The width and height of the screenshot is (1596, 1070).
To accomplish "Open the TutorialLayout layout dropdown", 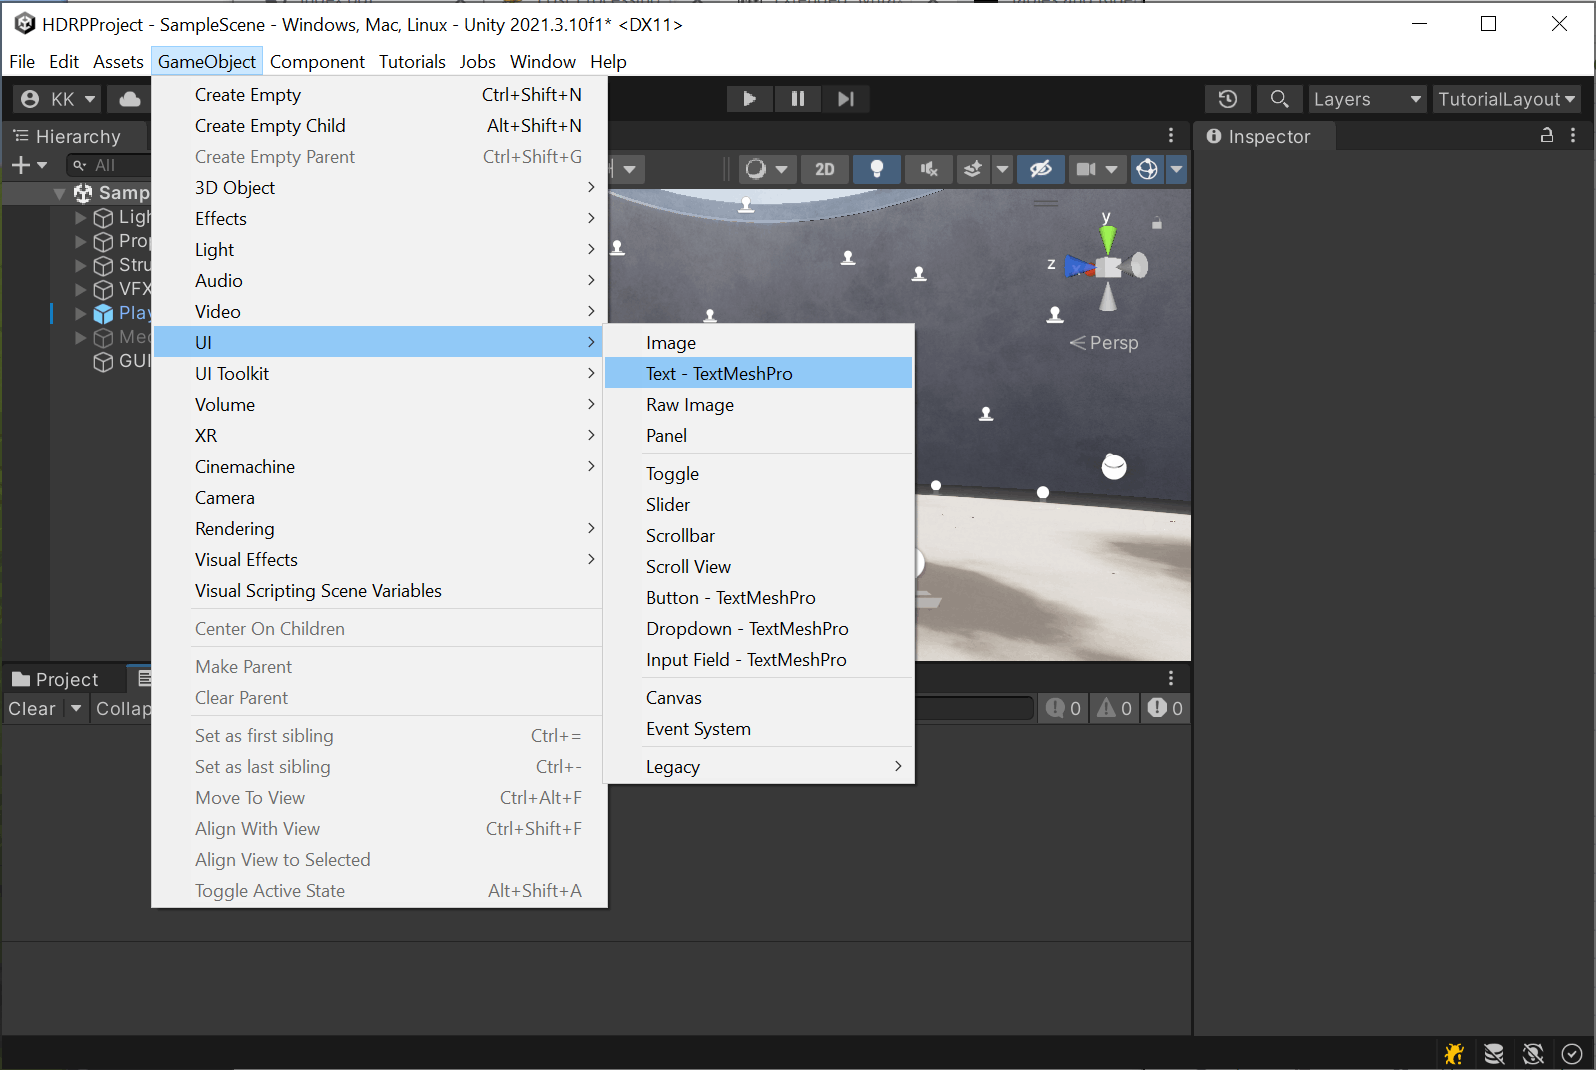I will coord(1506,99).
